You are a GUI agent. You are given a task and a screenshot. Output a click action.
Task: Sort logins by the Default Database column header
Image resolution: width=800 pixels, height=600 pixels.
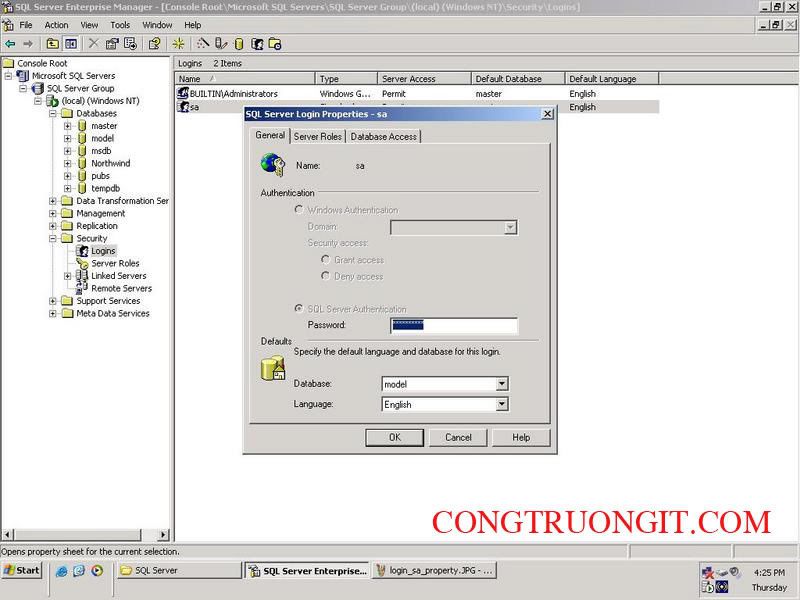[518, 79]
